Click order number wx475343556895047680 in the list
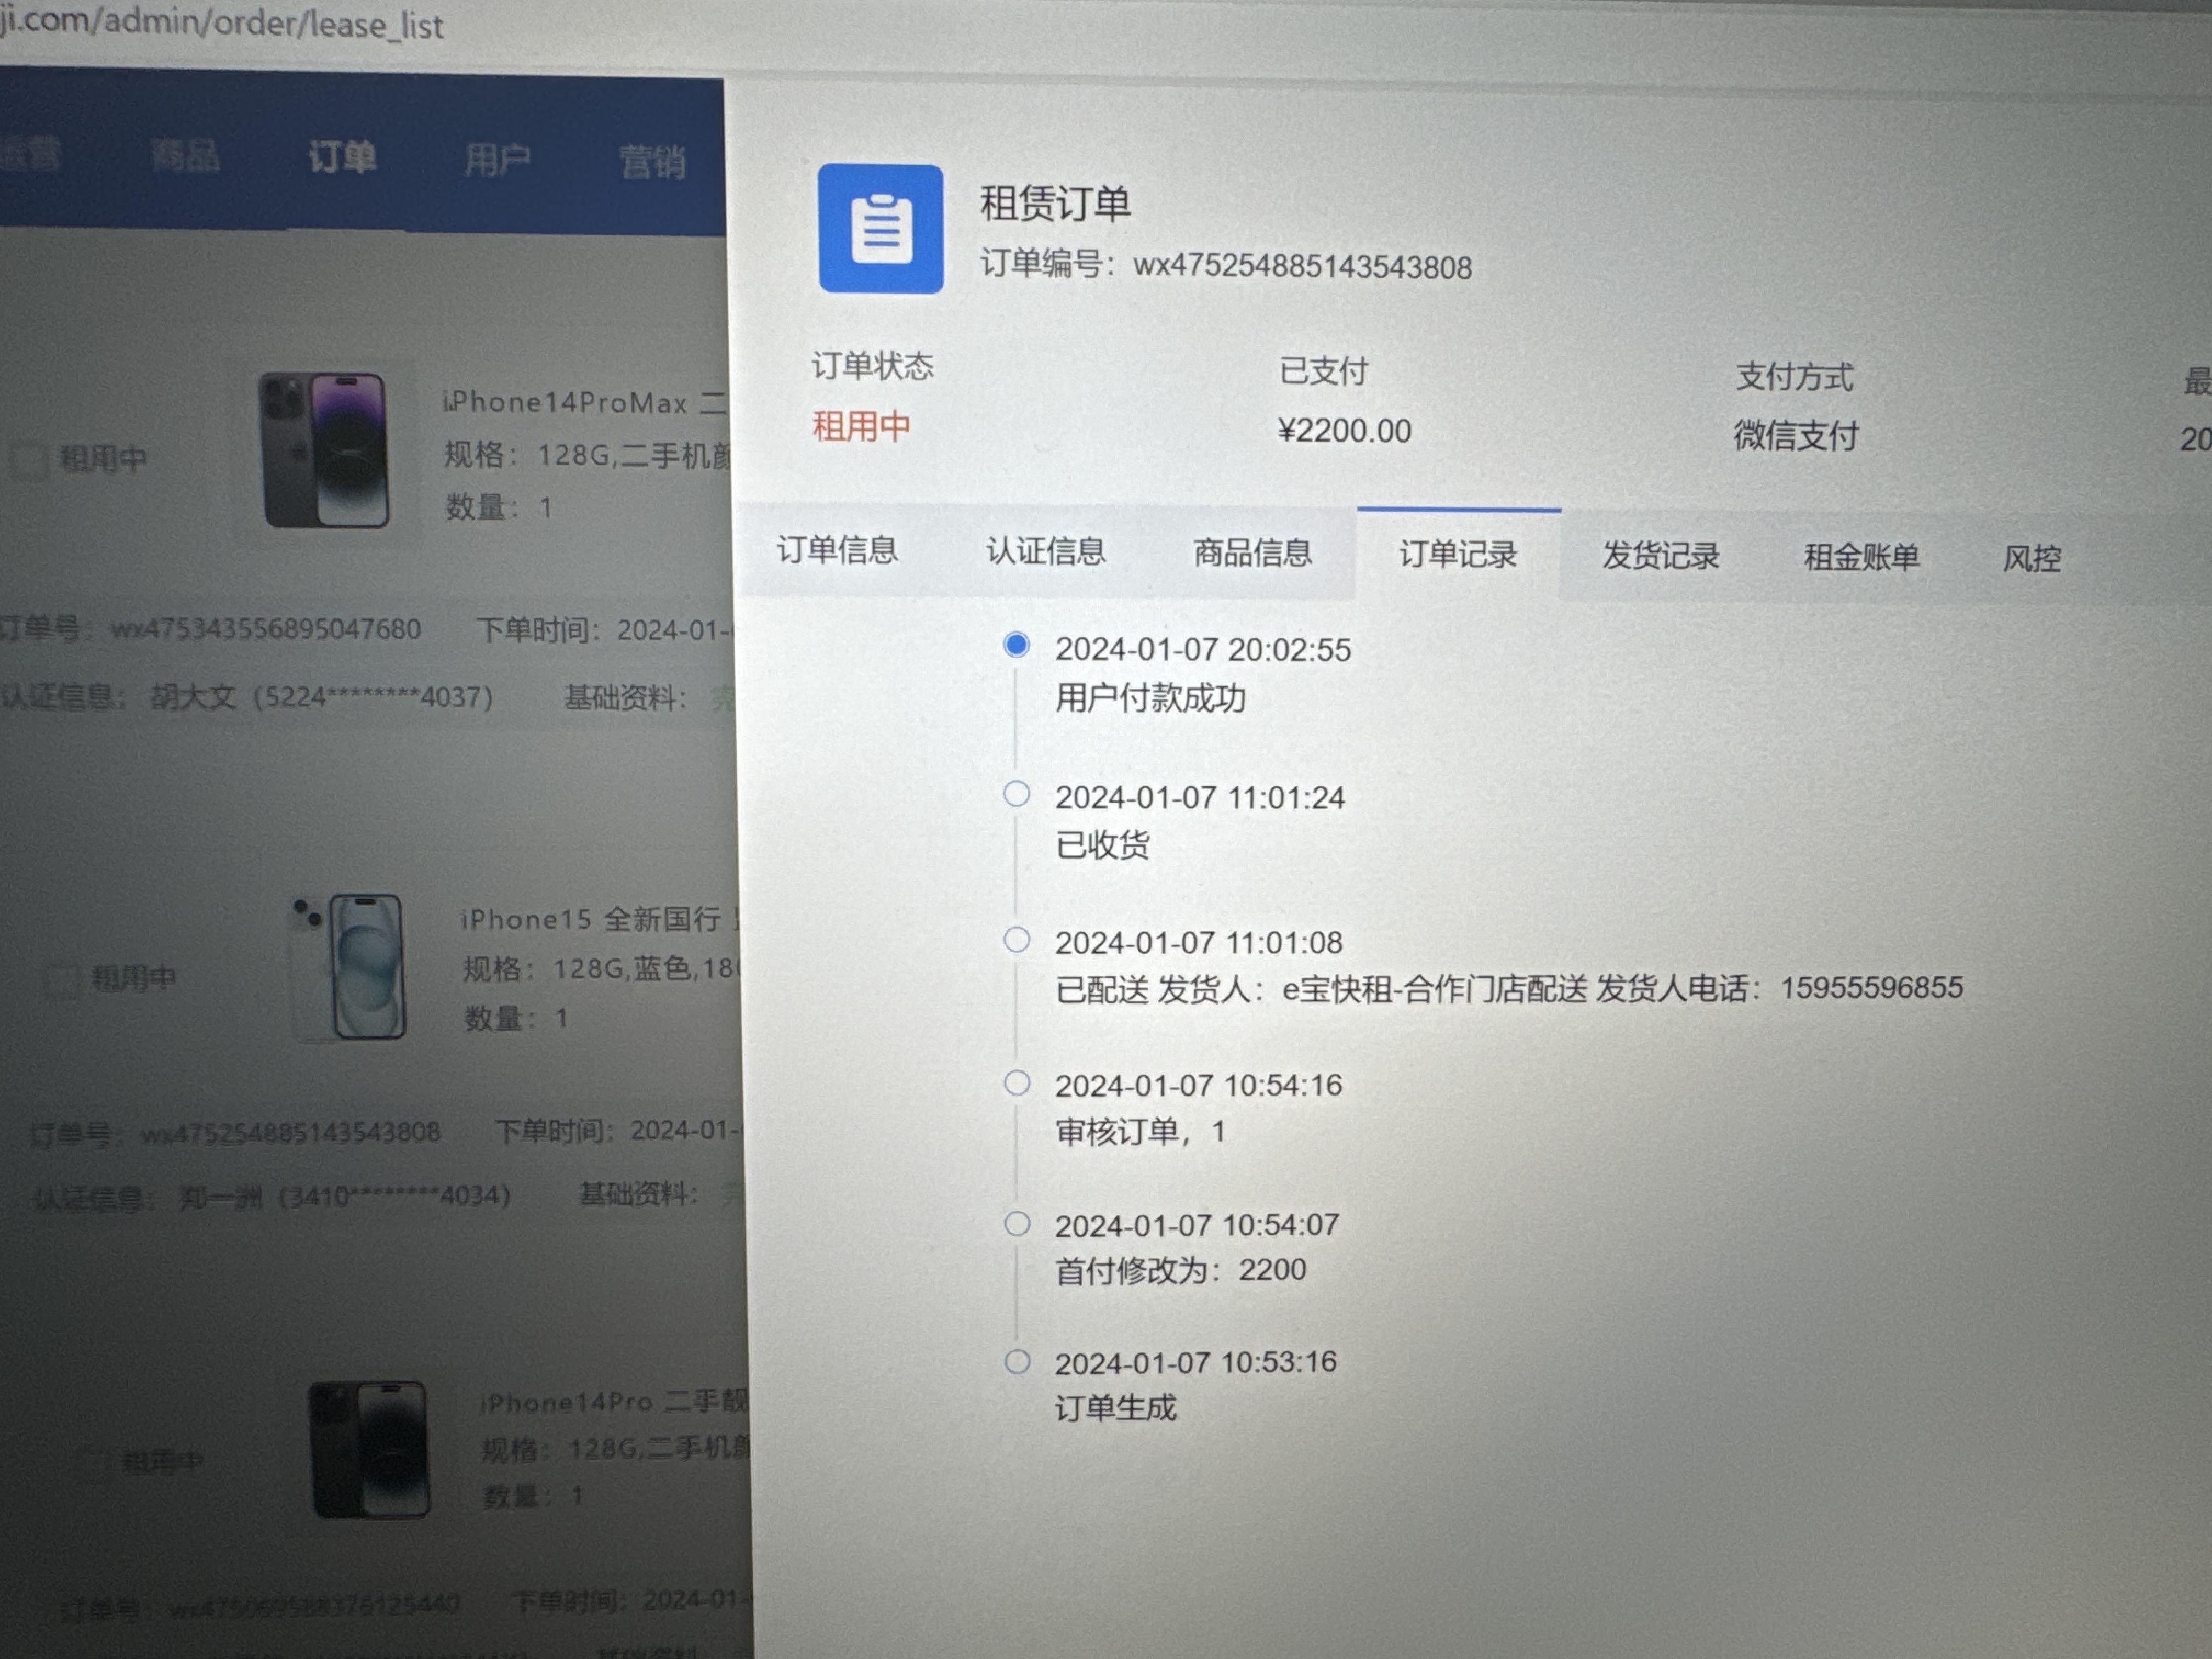Image resolution: width=2212 pixels, height=1659 pixels. point(265,629)
